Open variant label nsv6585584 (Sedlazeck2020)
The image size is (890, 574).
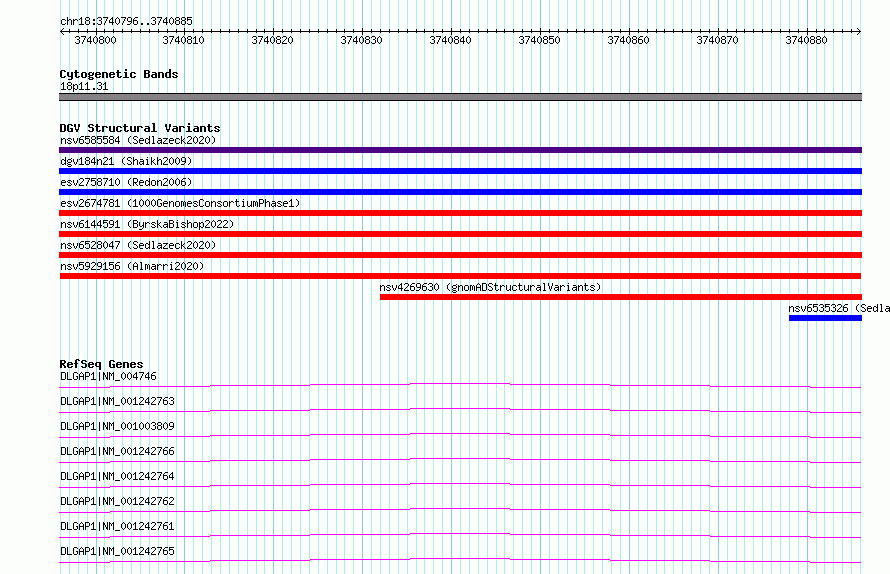(x=138, y=140)
